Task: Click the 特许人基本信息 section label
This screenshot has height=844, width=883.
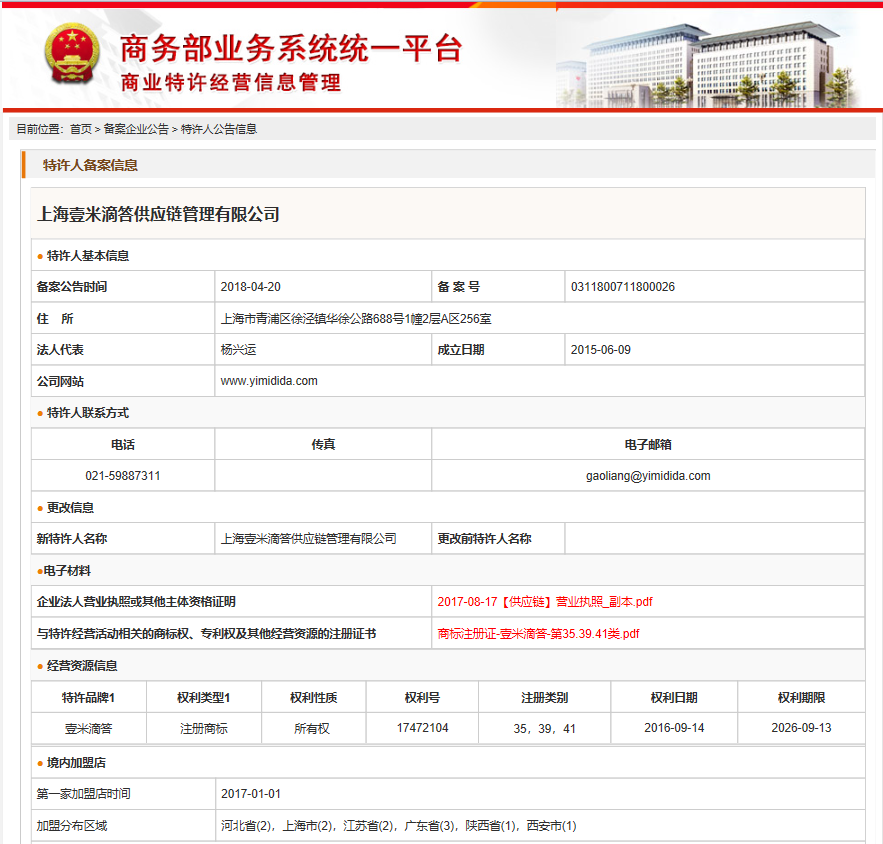Action: coord(88,256)
